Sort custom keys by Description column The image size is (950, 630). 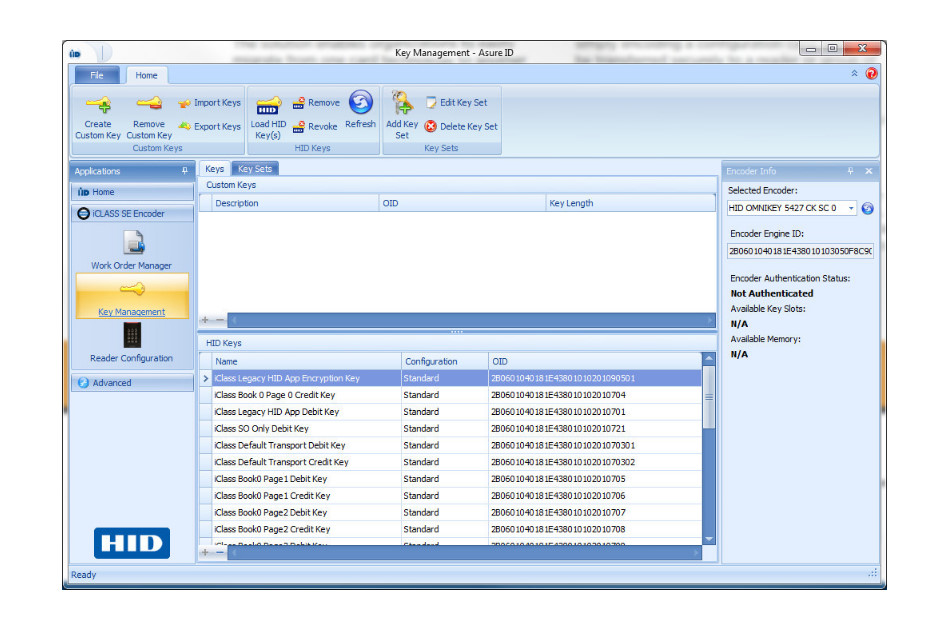coord(296,204)
